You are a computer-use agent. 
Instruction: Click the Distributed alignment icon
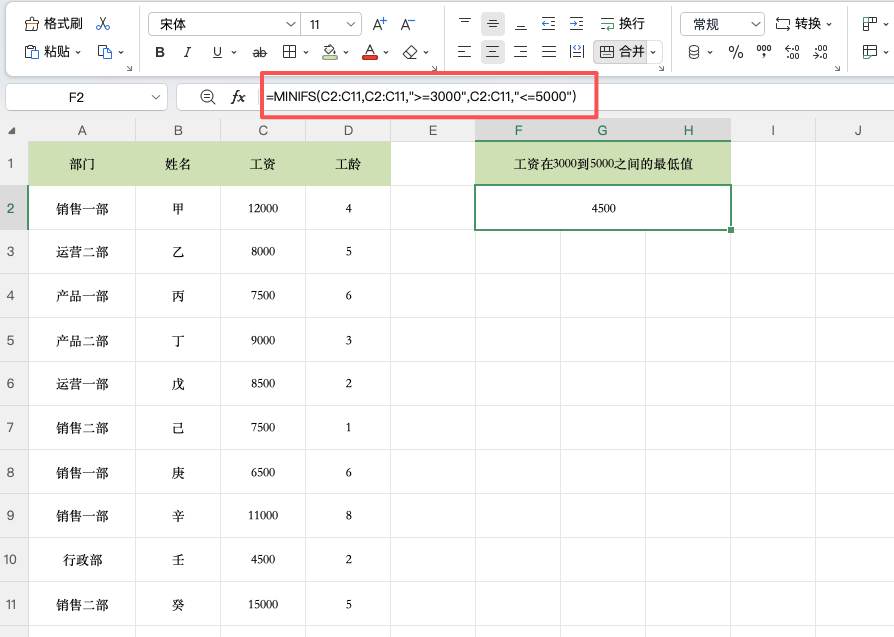[x=577, y=52]
